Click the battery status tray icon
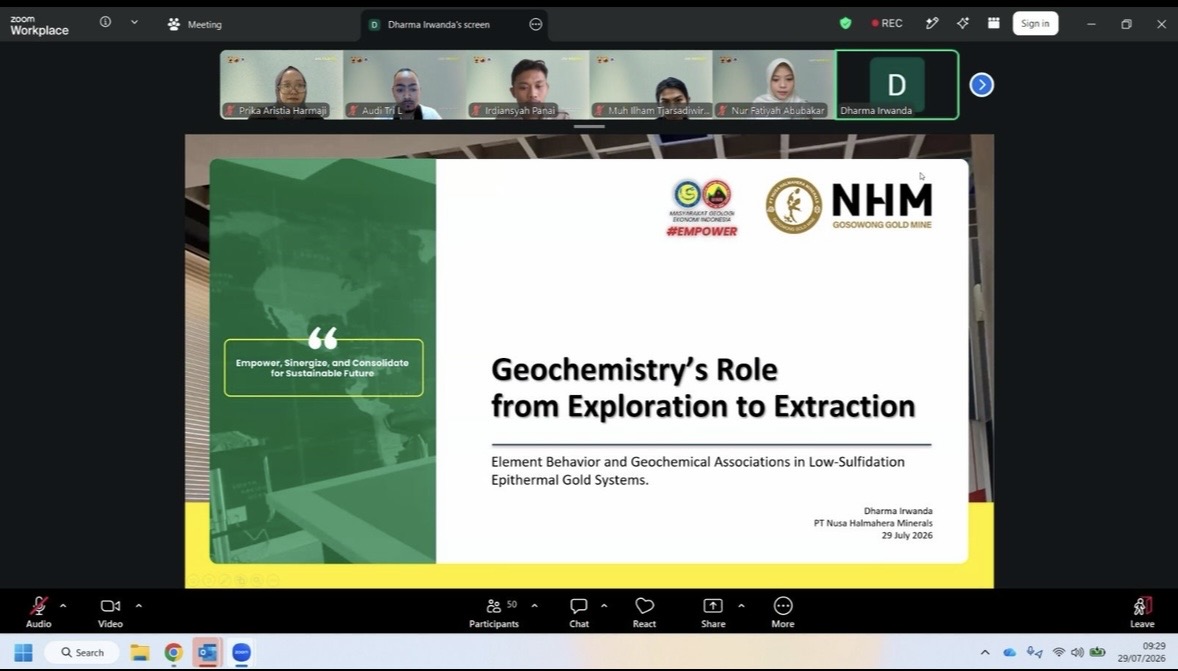This screenshot has width=1178, height=671. click(x=1098, y=652)
